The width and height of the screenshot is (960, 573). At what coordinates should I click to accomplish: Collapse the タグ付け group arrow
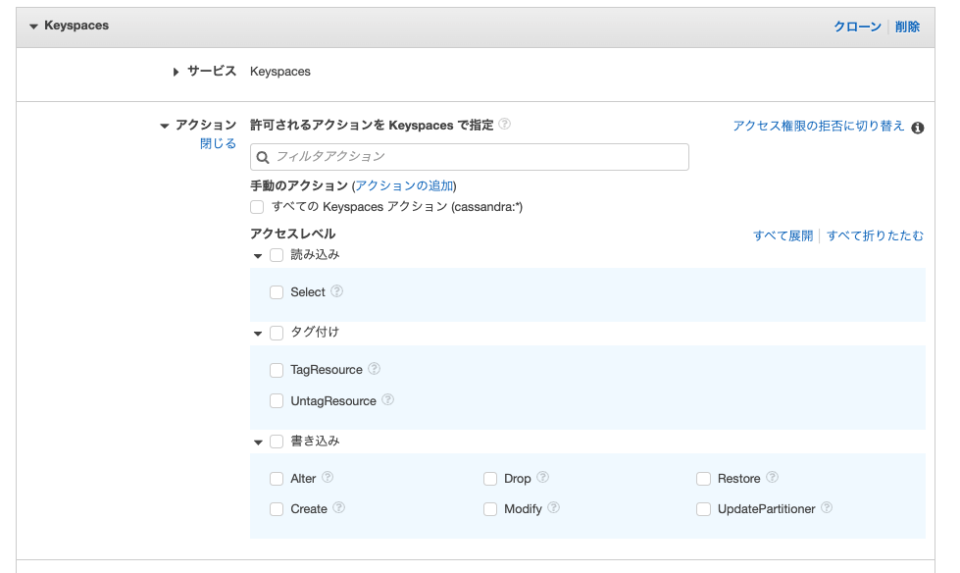(258, 334)
